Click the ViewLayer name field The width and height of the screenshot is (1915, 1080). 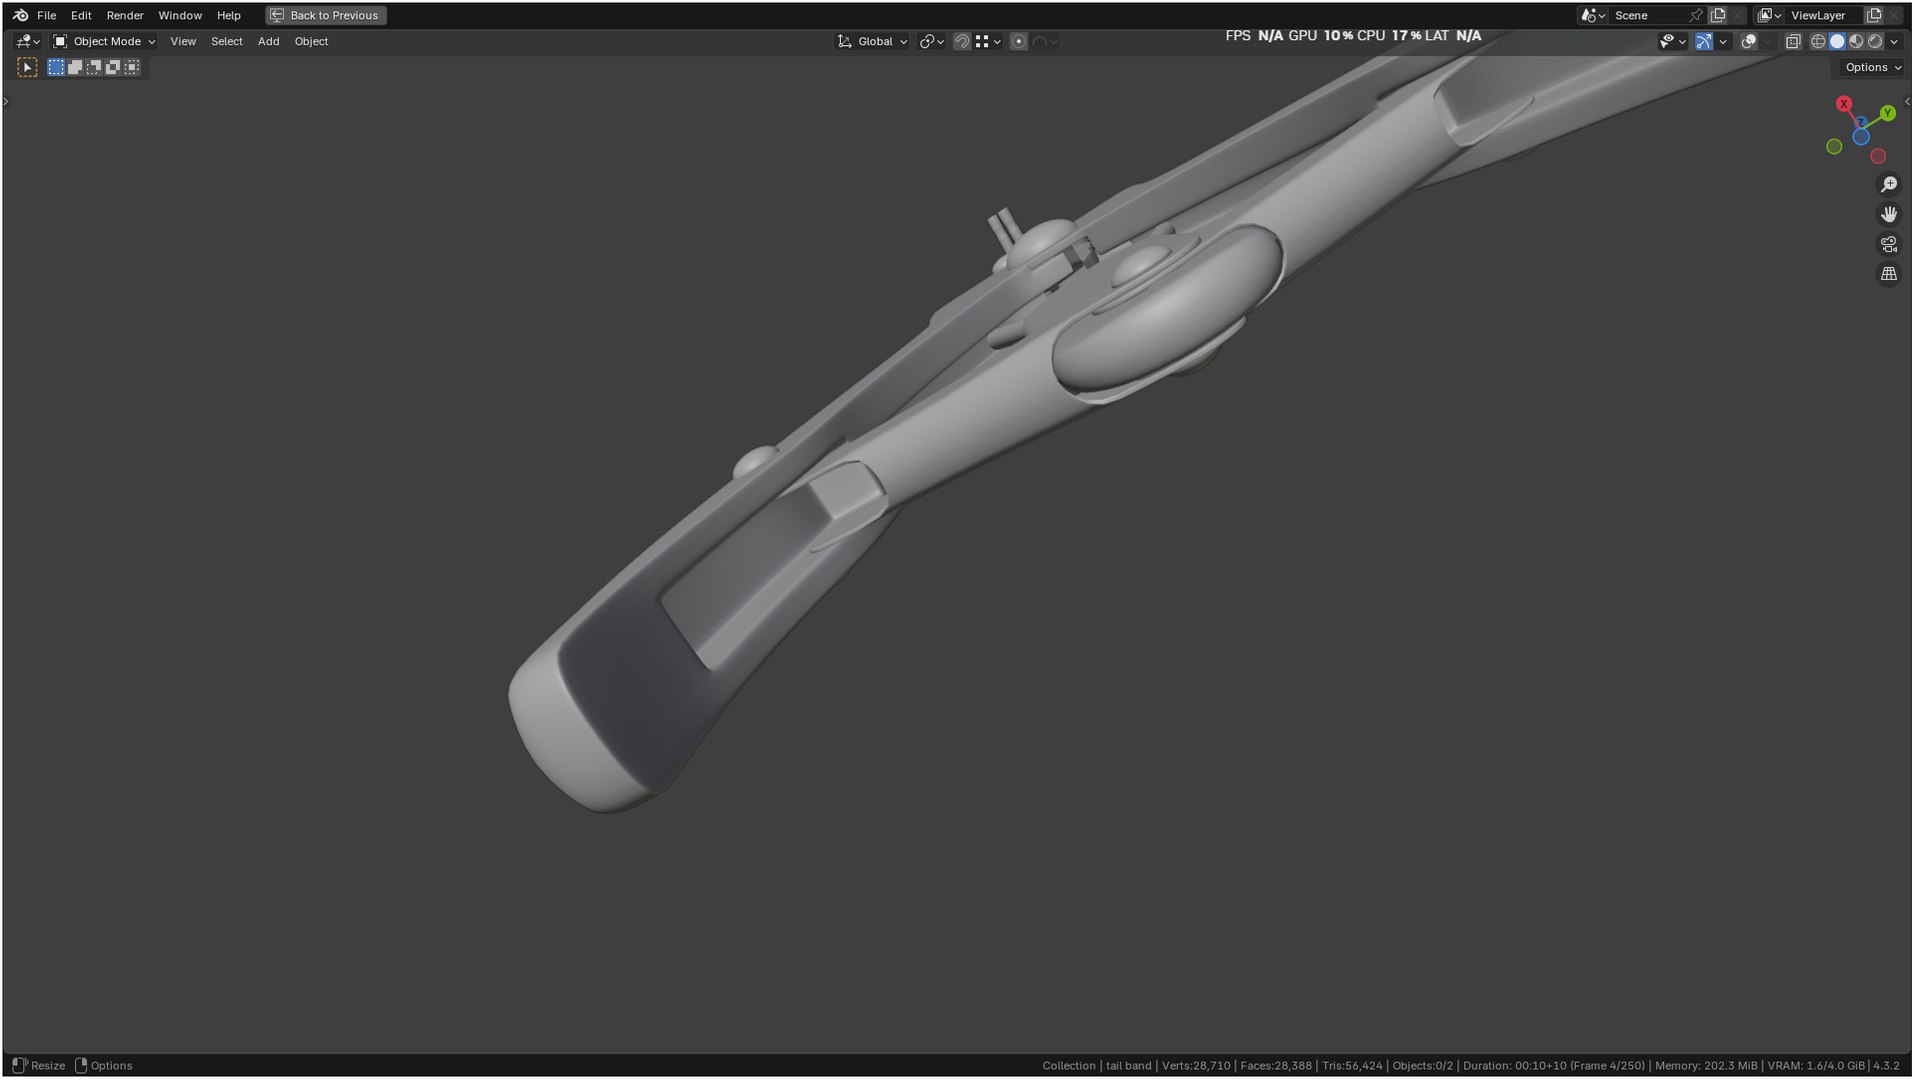(1824, 15)
